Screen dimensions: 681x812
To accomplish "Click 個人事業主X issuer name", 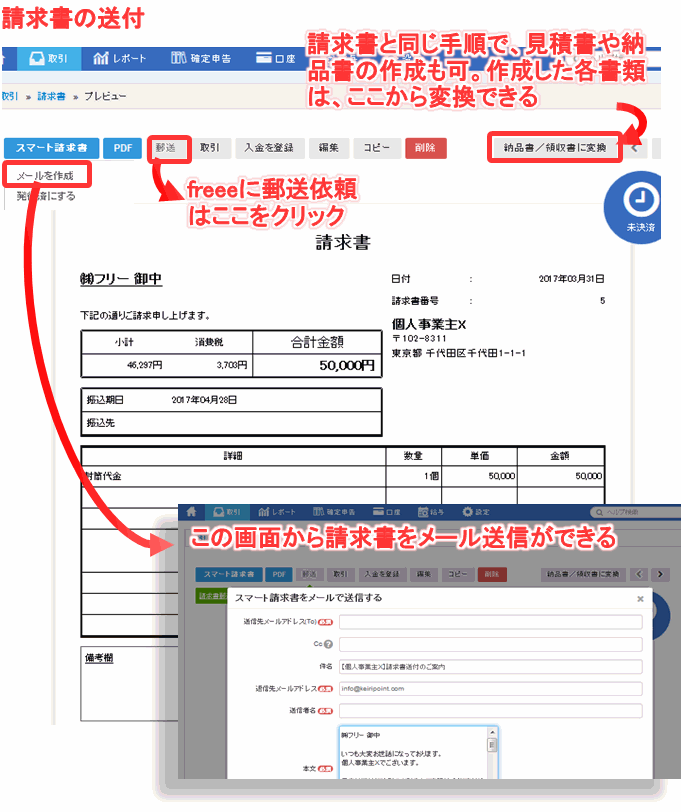I will 429,324.
